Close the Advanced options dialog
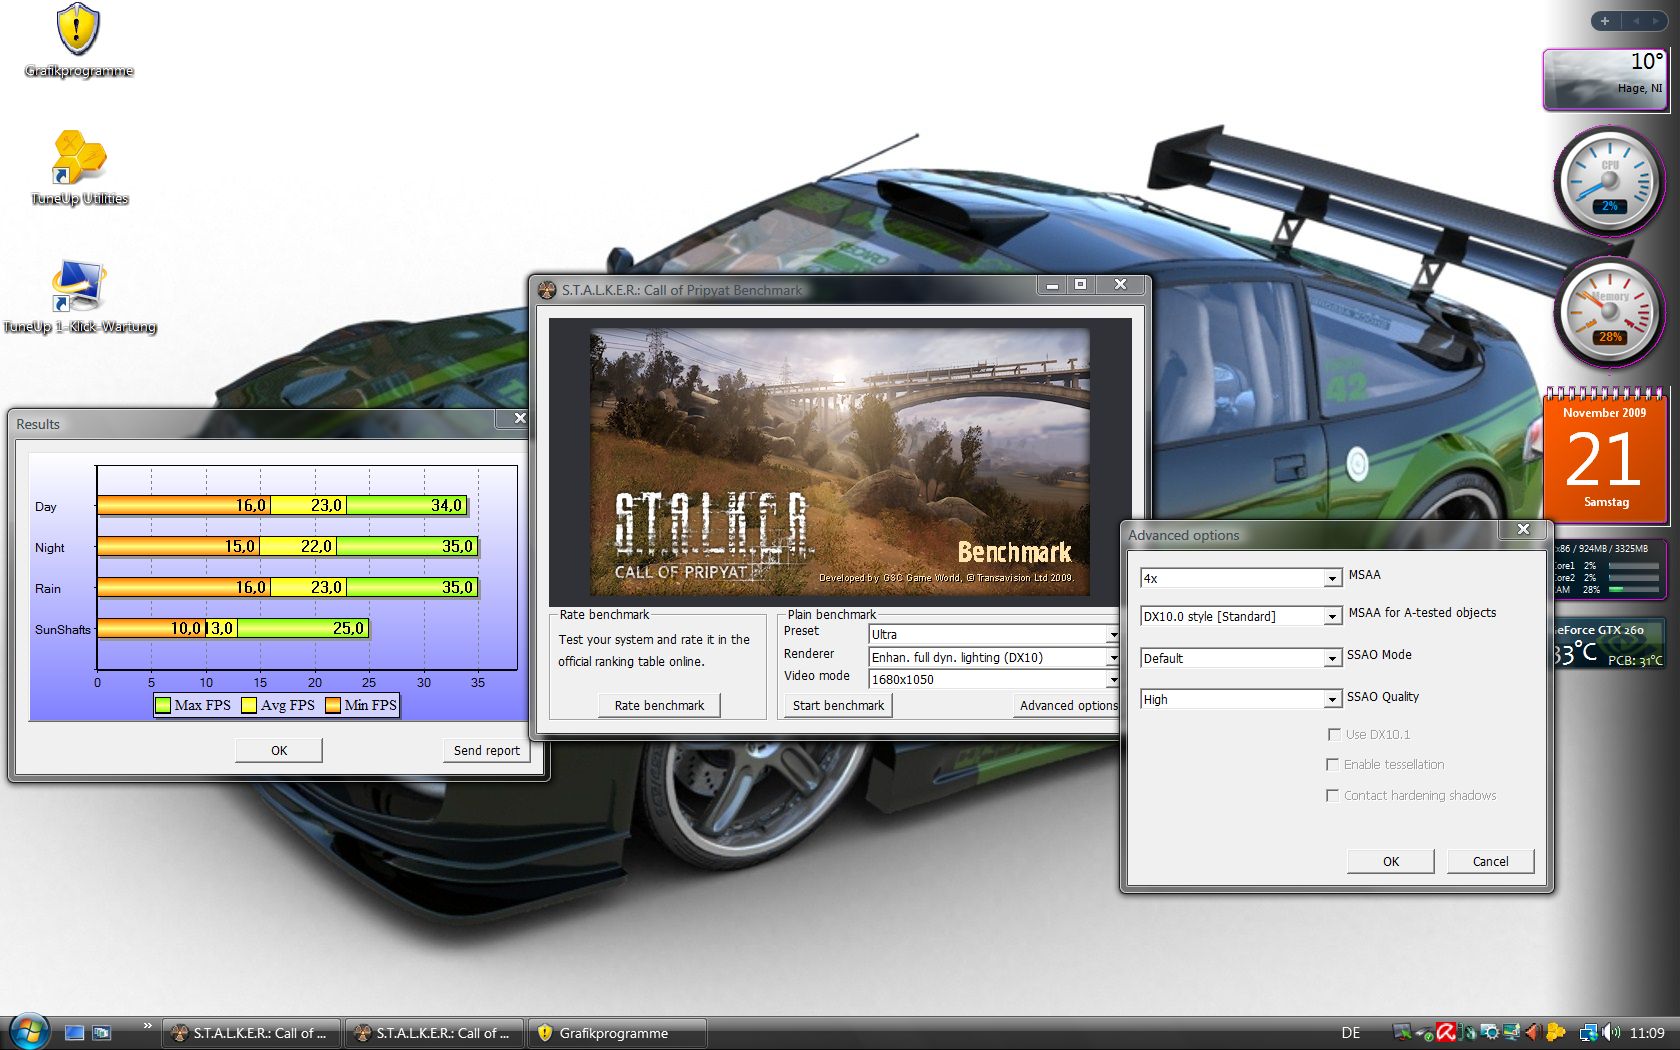 coord(1523,529)
